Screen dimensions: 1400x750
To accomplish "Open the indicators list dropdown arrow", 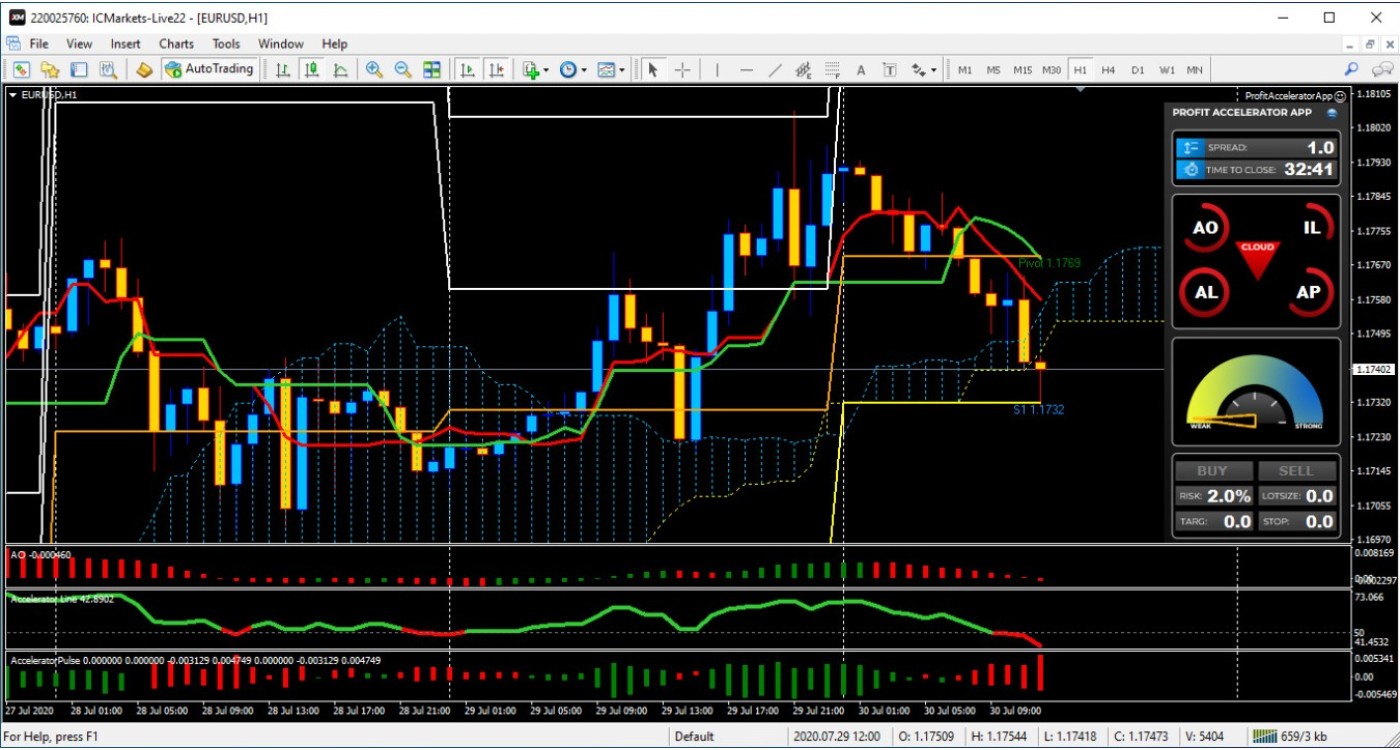I will point(545,70).
